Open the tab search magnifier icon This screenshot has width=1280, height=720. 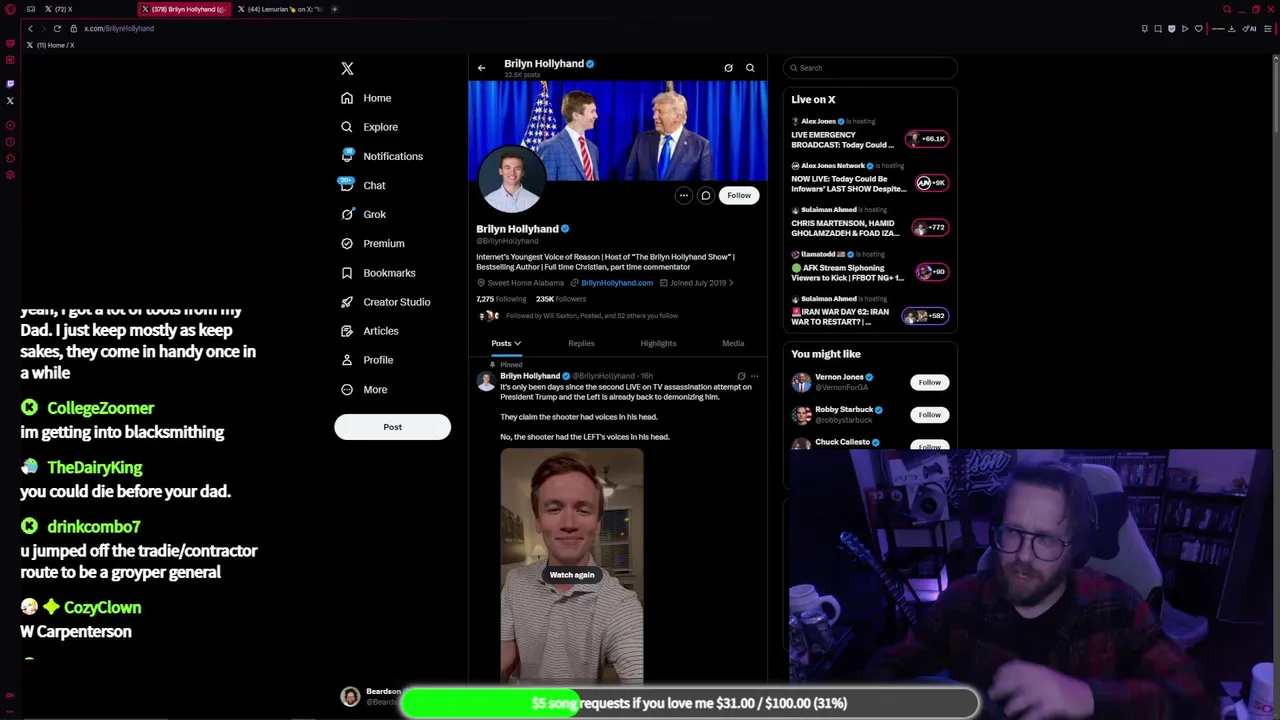click(1227, 9)
